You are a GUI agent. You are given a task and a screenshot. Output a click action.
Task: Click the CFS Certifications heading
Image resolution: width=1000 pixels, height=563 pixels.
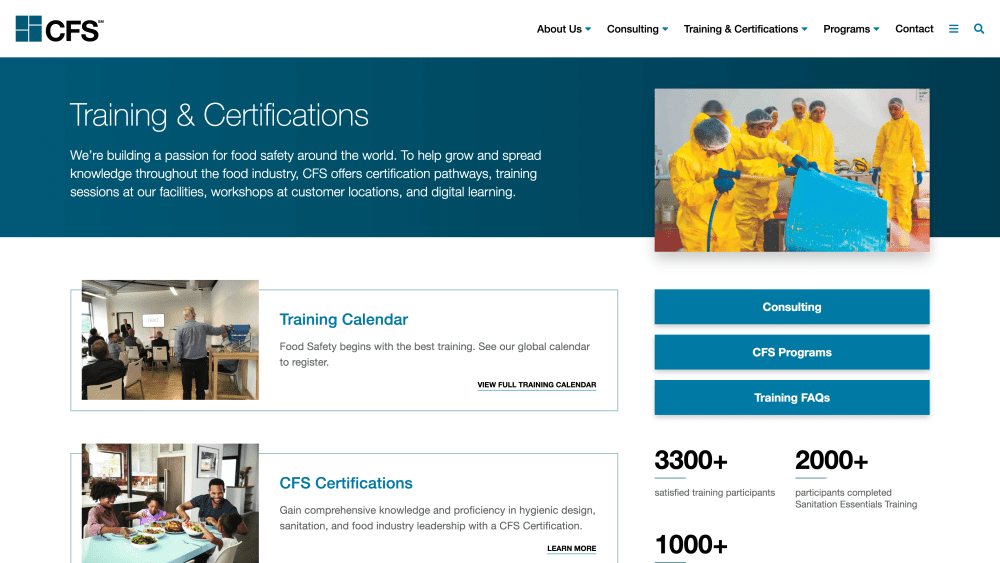[346, 483]
